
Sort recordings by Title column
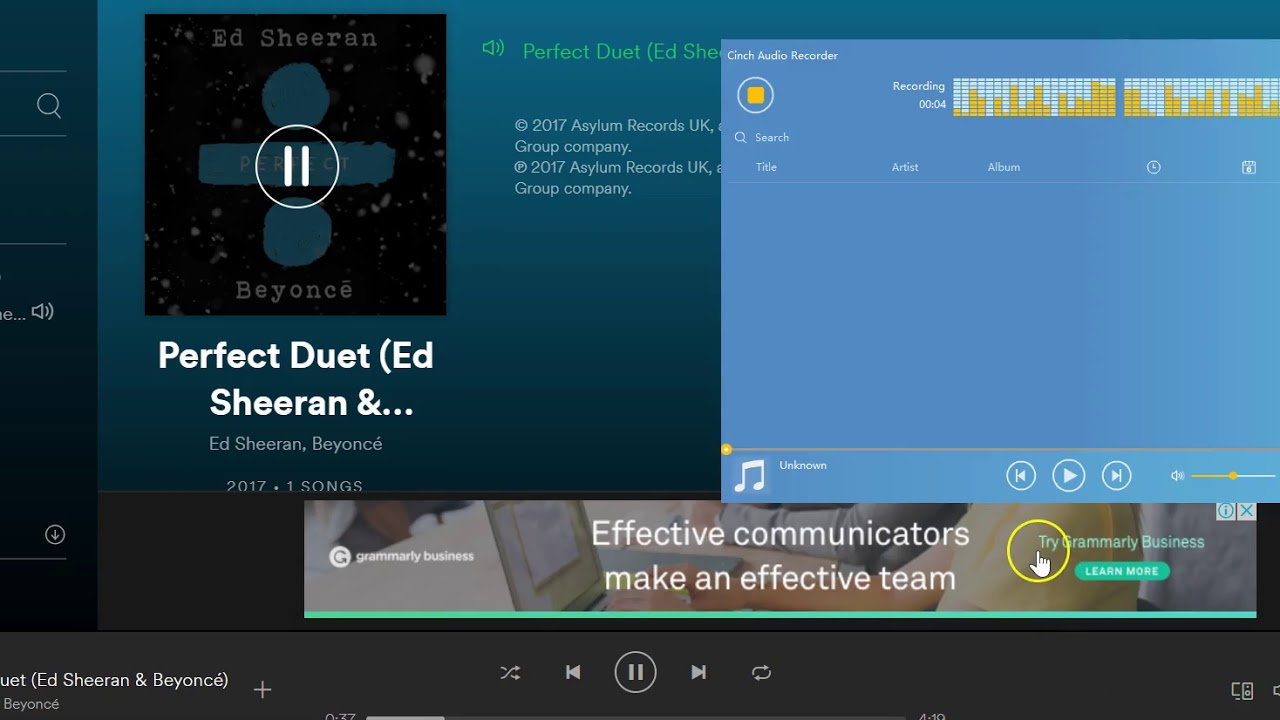[x=766, y=167]
